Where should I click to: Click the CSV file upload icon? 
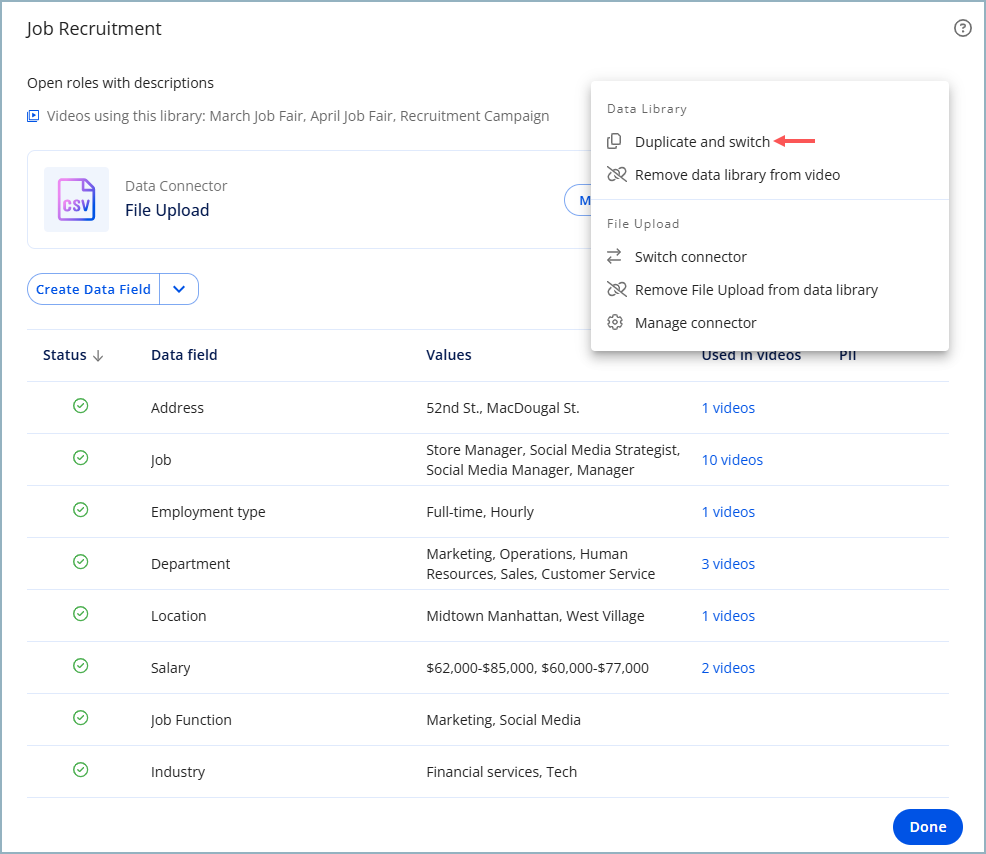click(x=76, y=199)
